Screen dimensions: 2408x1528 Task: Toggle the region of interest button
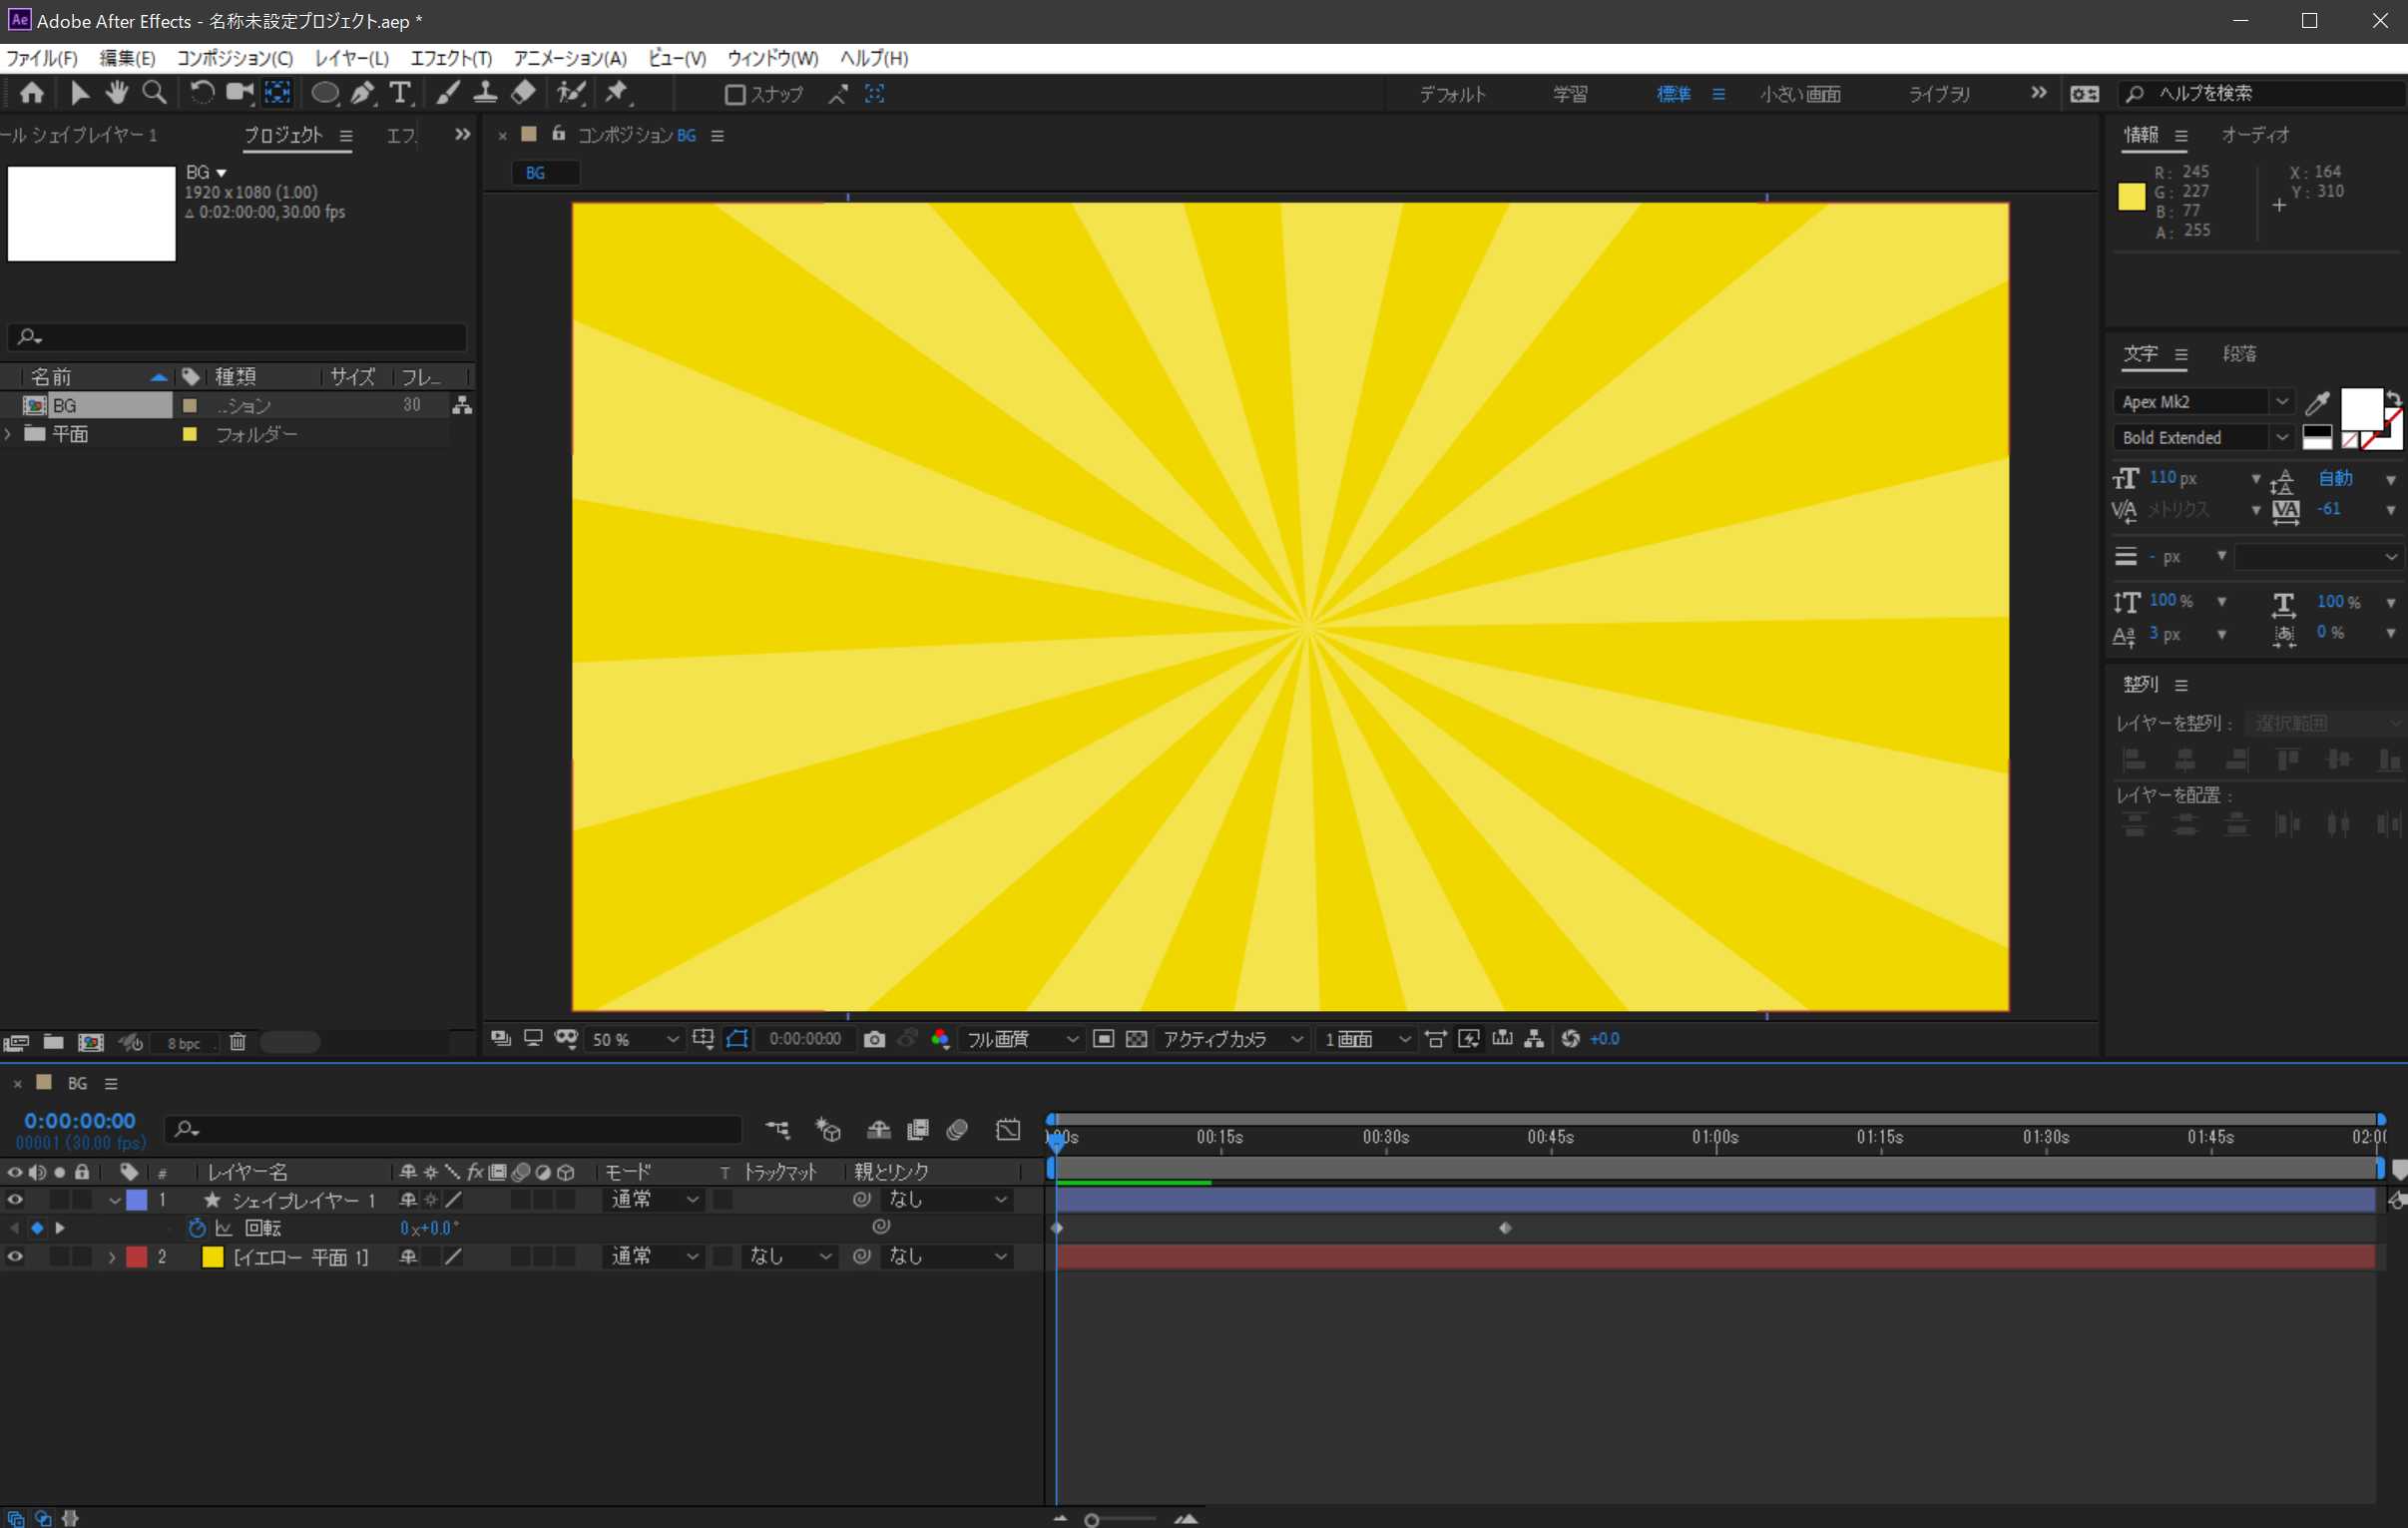click(x=1103, y=1039)
